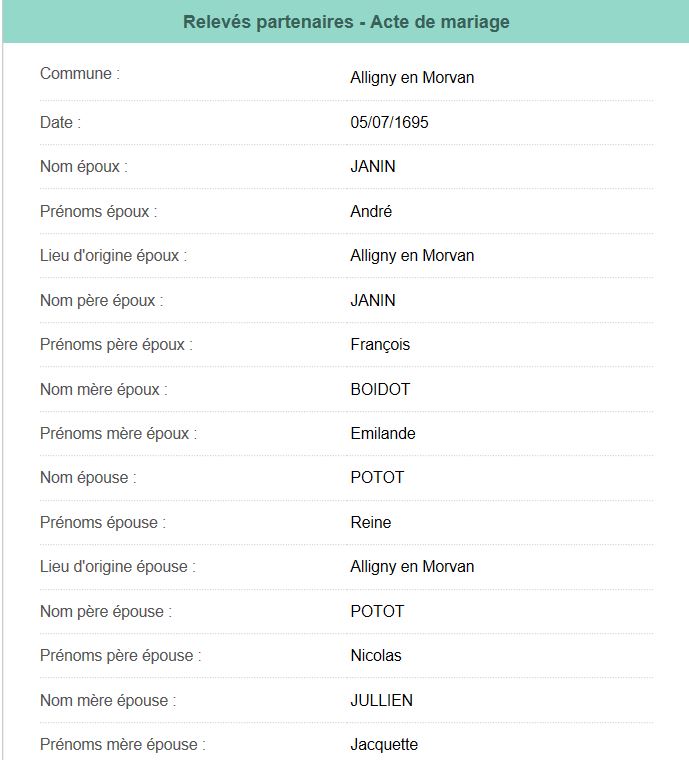Click the 'Lieu d'origine épouse' value
The height and width of the screenshot is (760, 689).
(412, 567)
